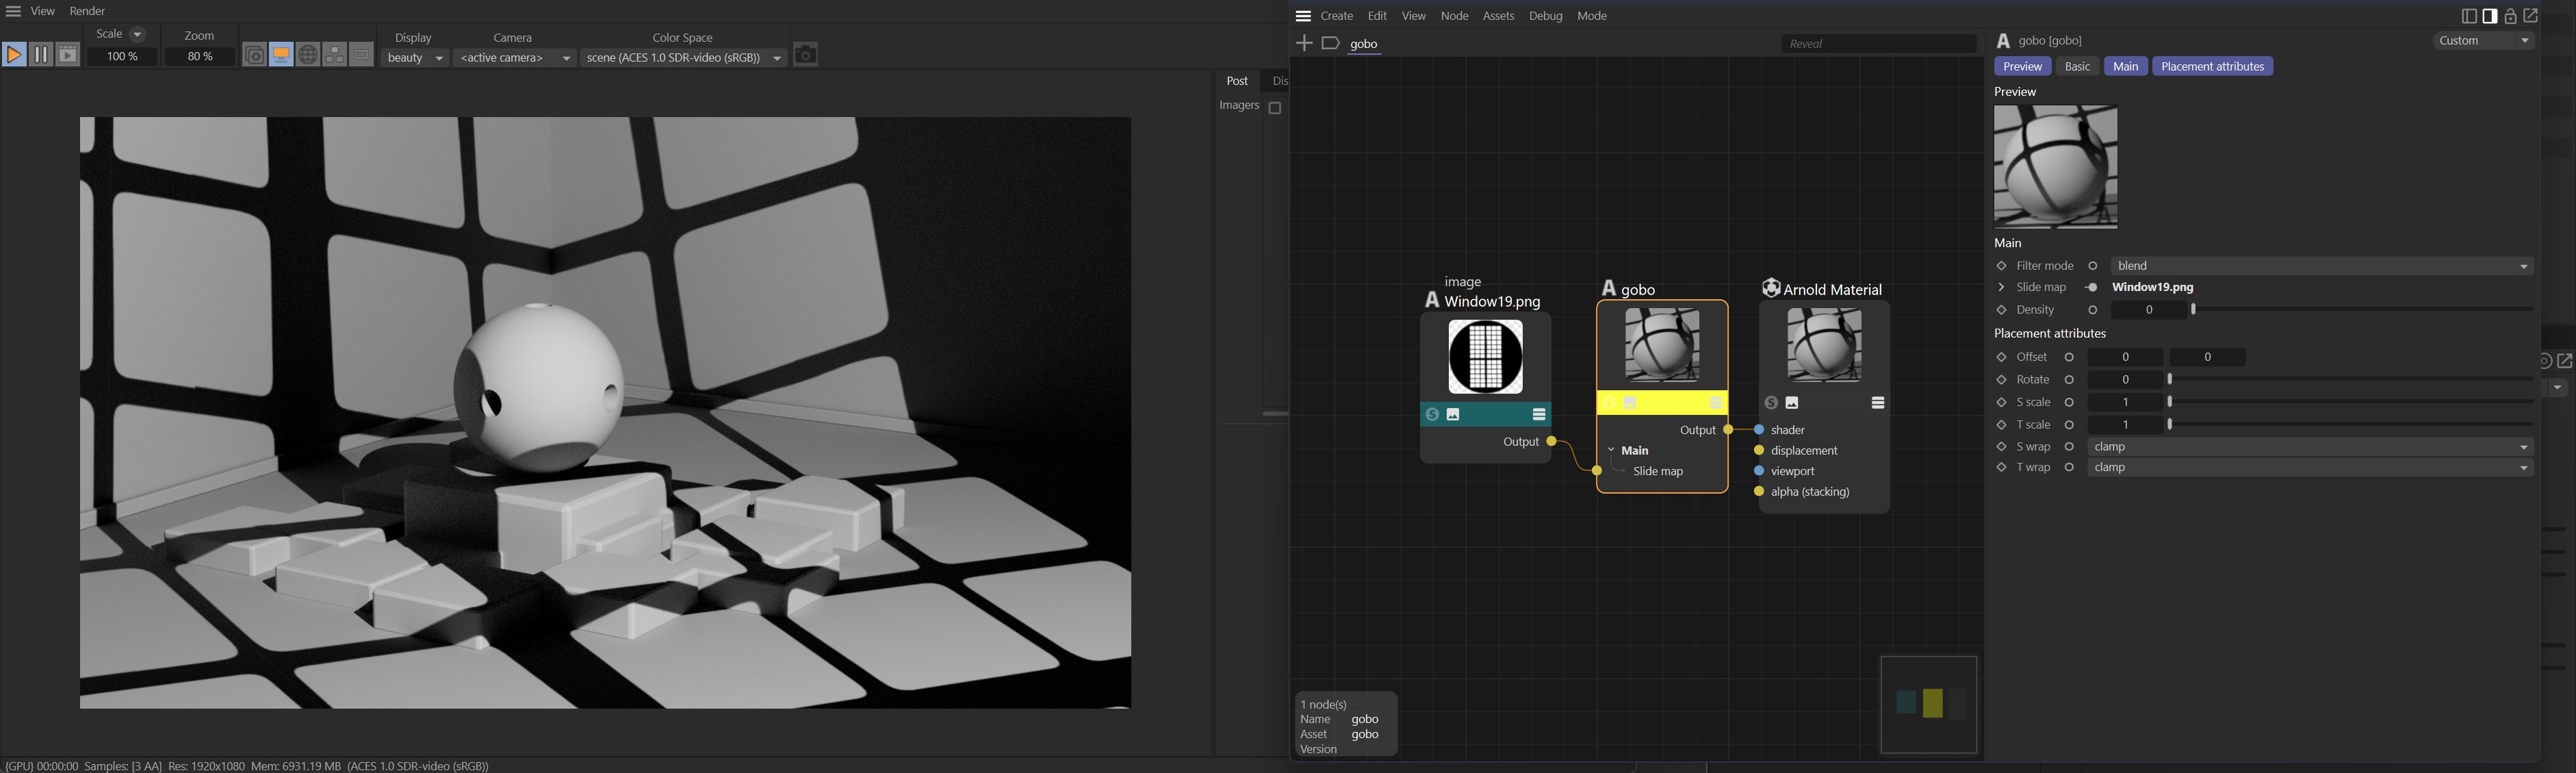Take a snapshot with the camera icon
Screen dimensions: 2576x773
tap(806, 54)
